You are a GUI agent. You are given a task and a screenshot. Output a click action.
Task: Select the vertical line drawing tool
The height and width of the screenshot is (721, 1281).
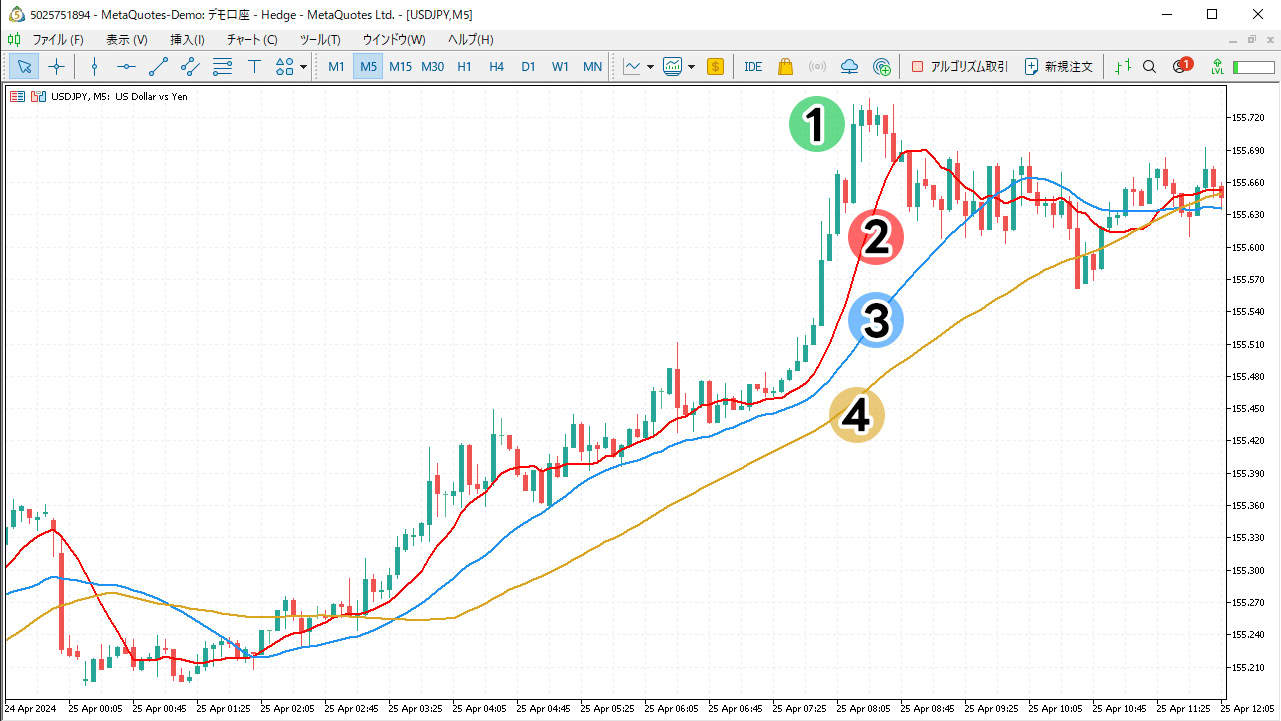[x=94, y=67]
